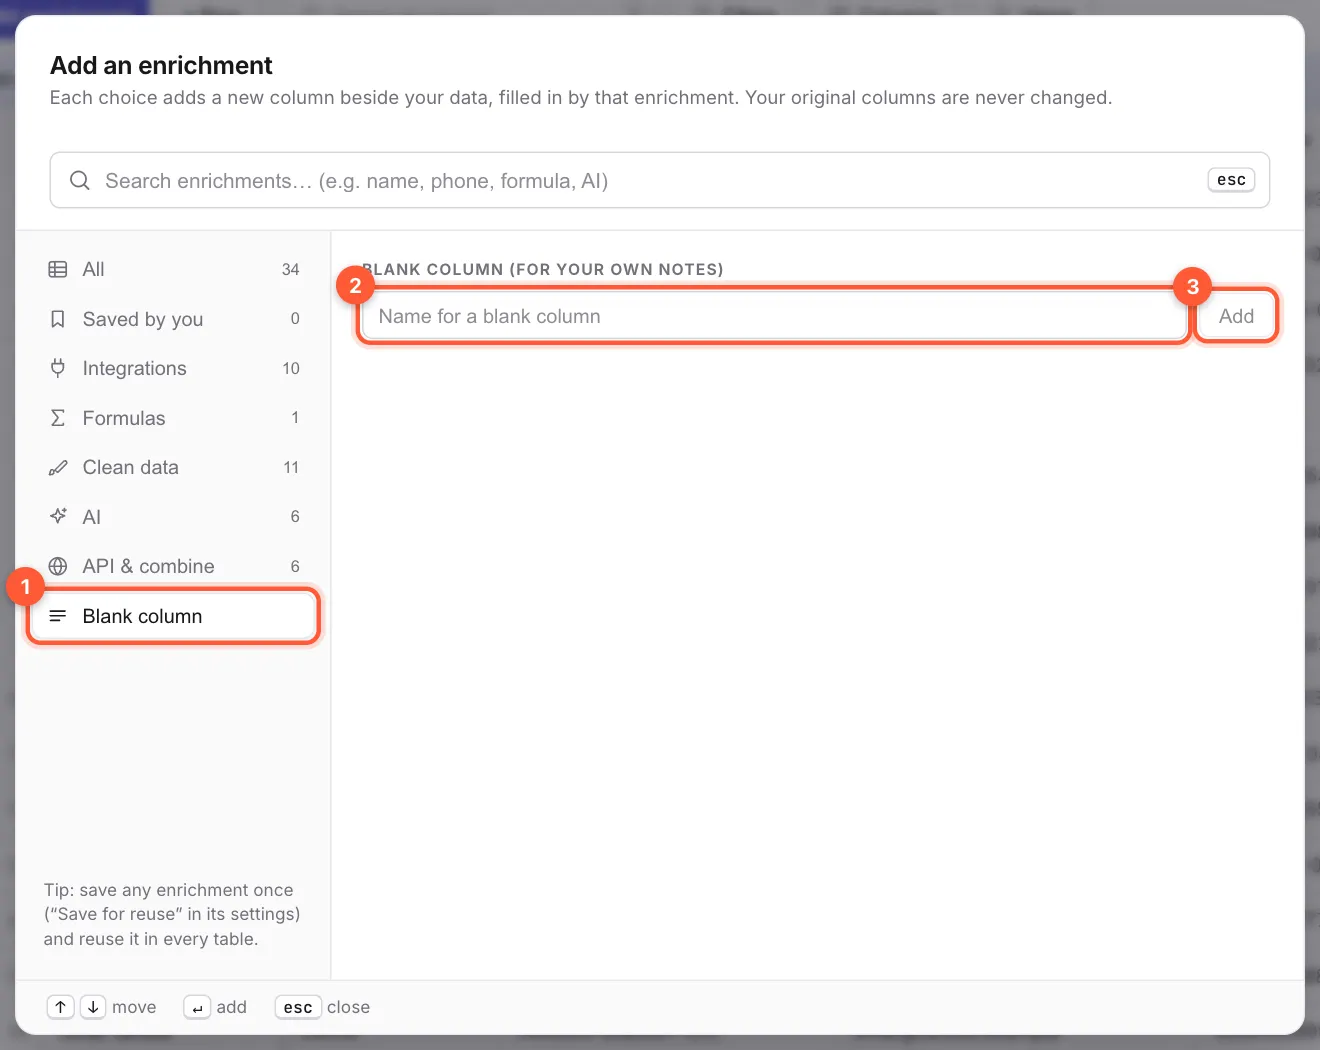Screen dimensions: 1320x1050
Task: Click the 'Tip: save any enrichment once' text
Action: pos(169,890)
